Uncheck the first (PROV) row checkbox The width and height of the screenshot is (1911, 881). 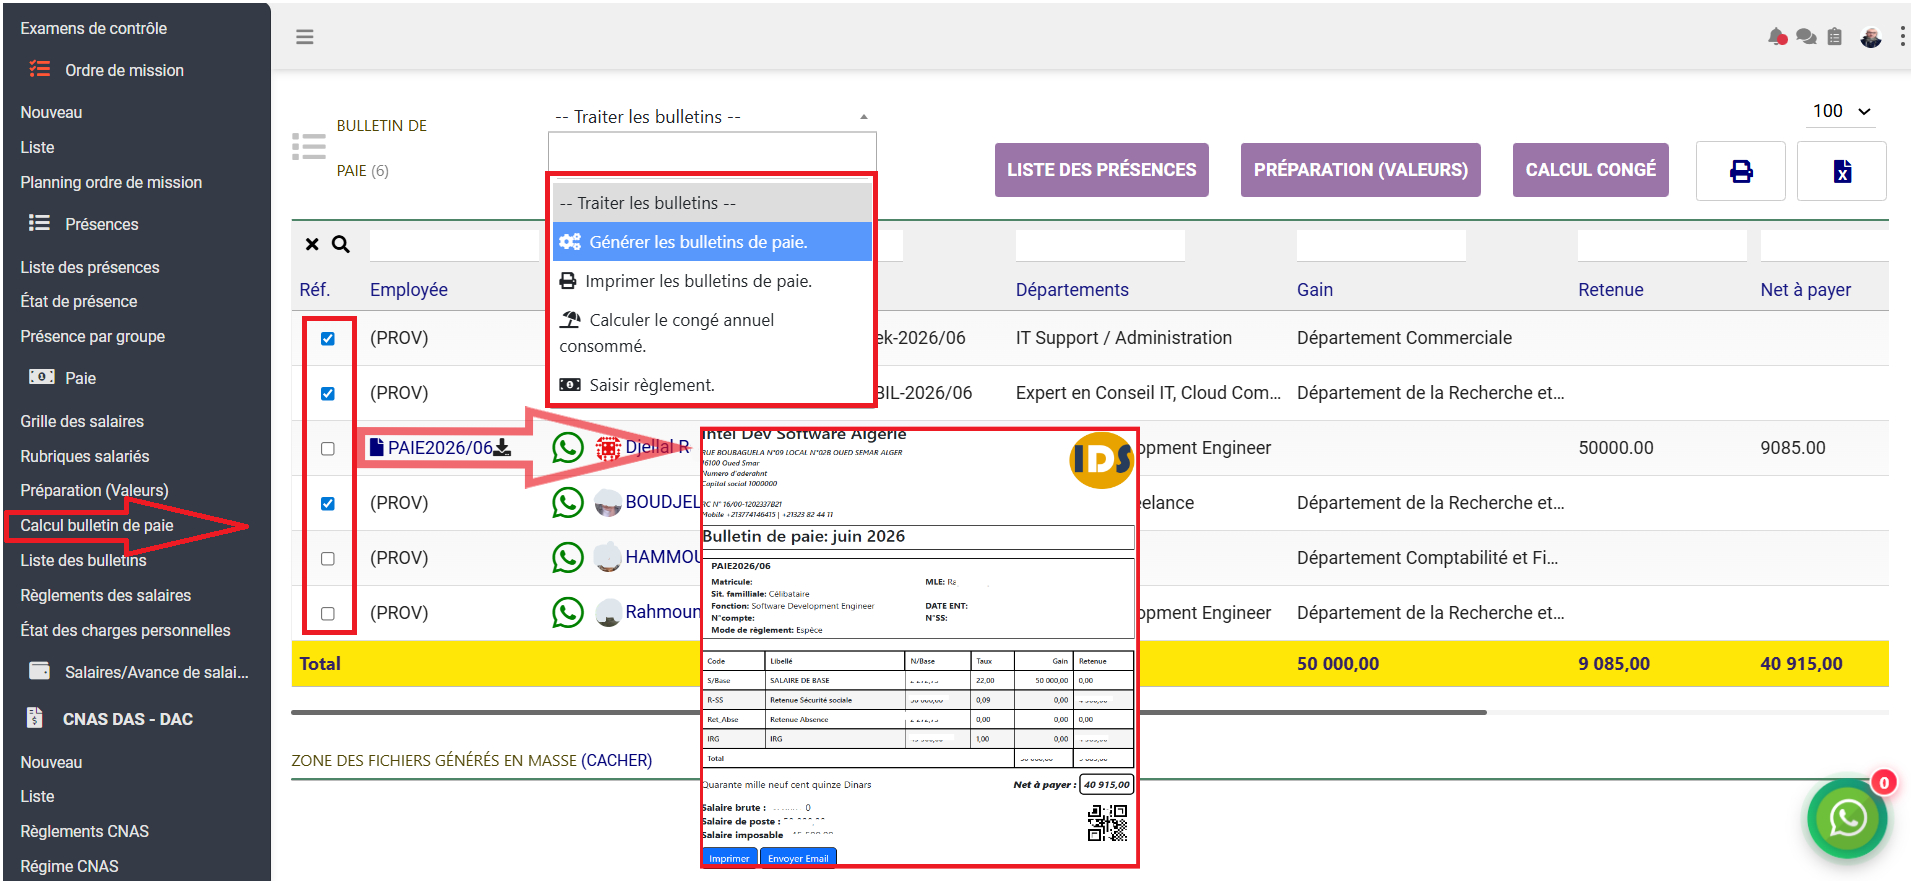[328, 339]
